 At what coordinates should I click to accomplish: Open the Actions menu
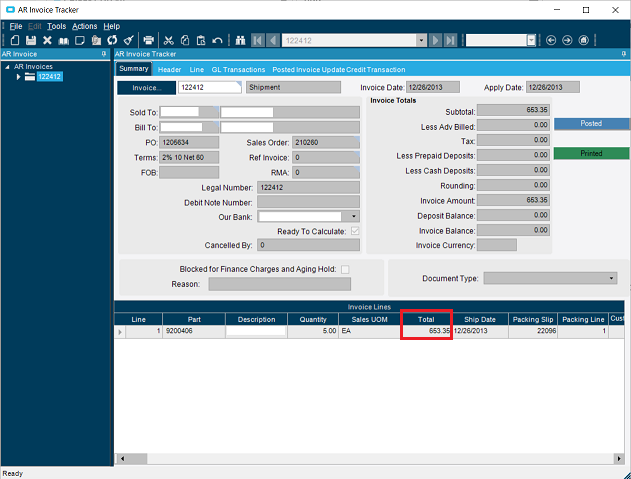pyautogui.click(x=85, y=26)
